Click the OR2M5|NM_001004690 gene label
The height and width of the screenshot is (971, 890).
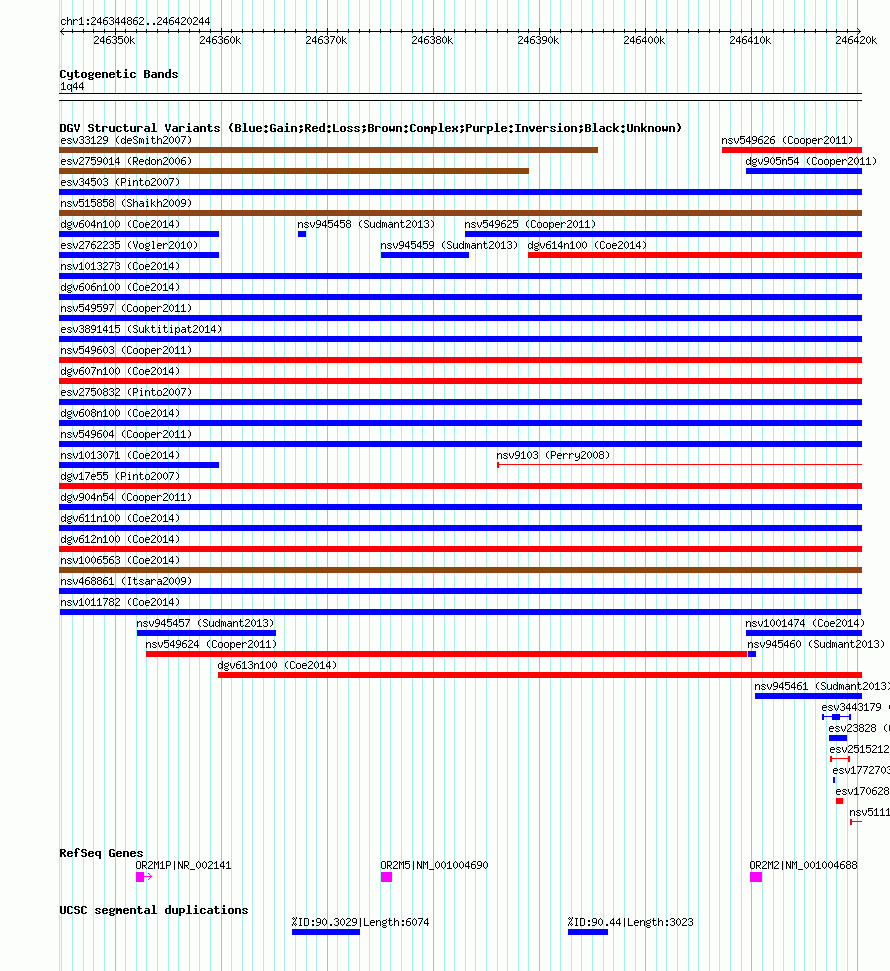tap(434, 865)
